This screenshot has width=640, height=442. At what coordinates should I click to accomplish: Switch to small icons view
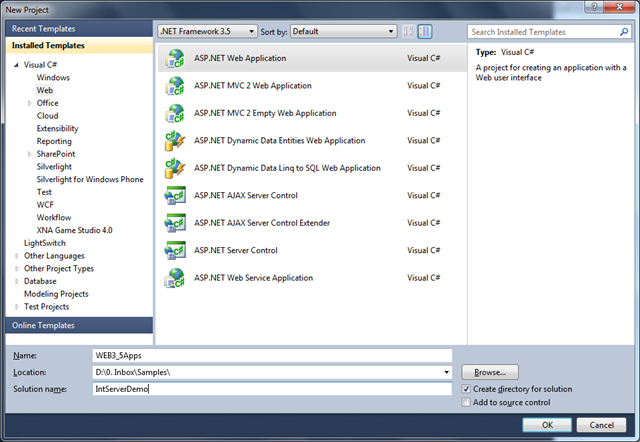pos(408,31)
